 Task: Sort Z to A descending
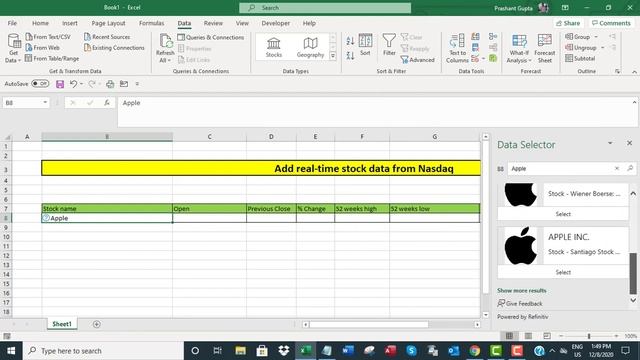350,56
